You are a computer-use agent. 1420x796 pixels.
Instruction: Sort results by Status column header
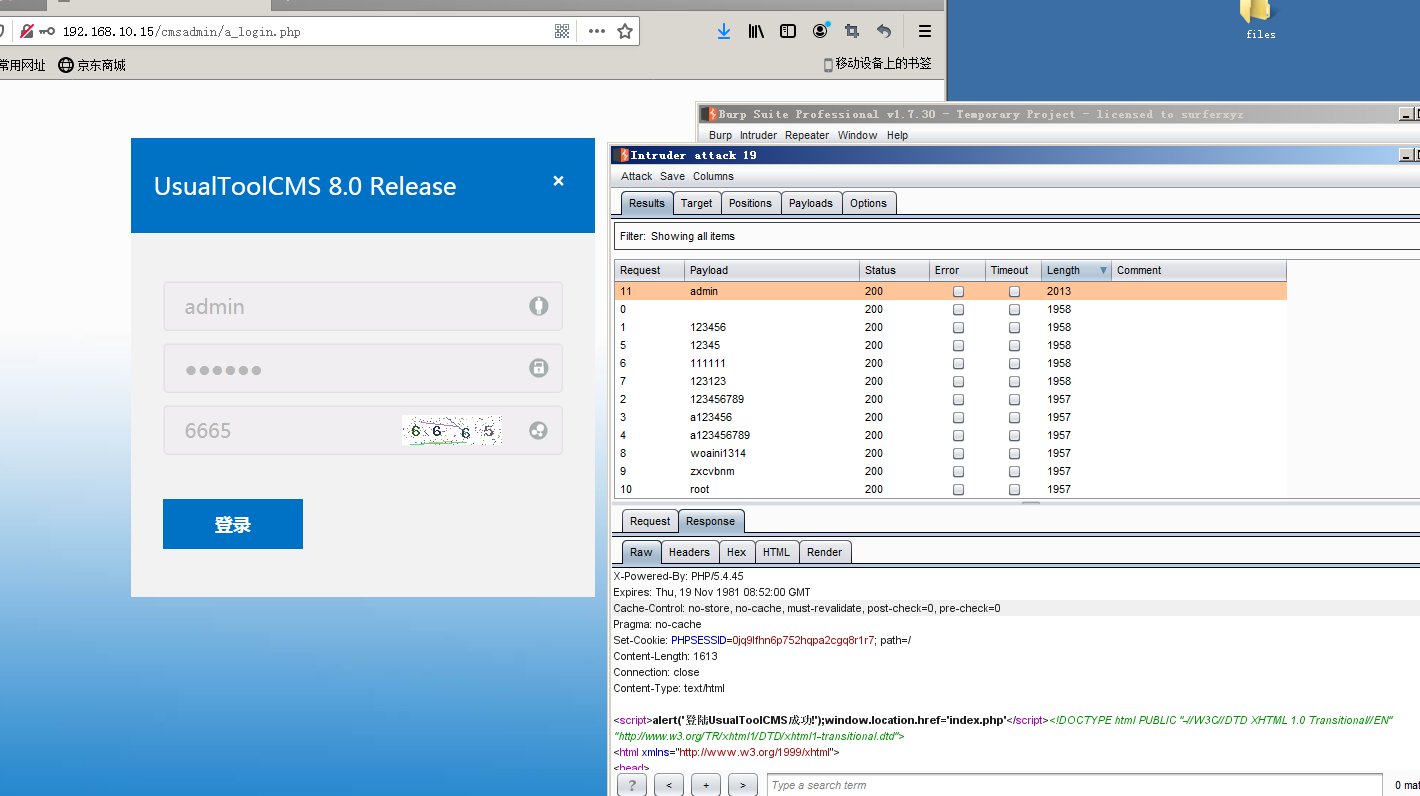(x=893, y=270)
